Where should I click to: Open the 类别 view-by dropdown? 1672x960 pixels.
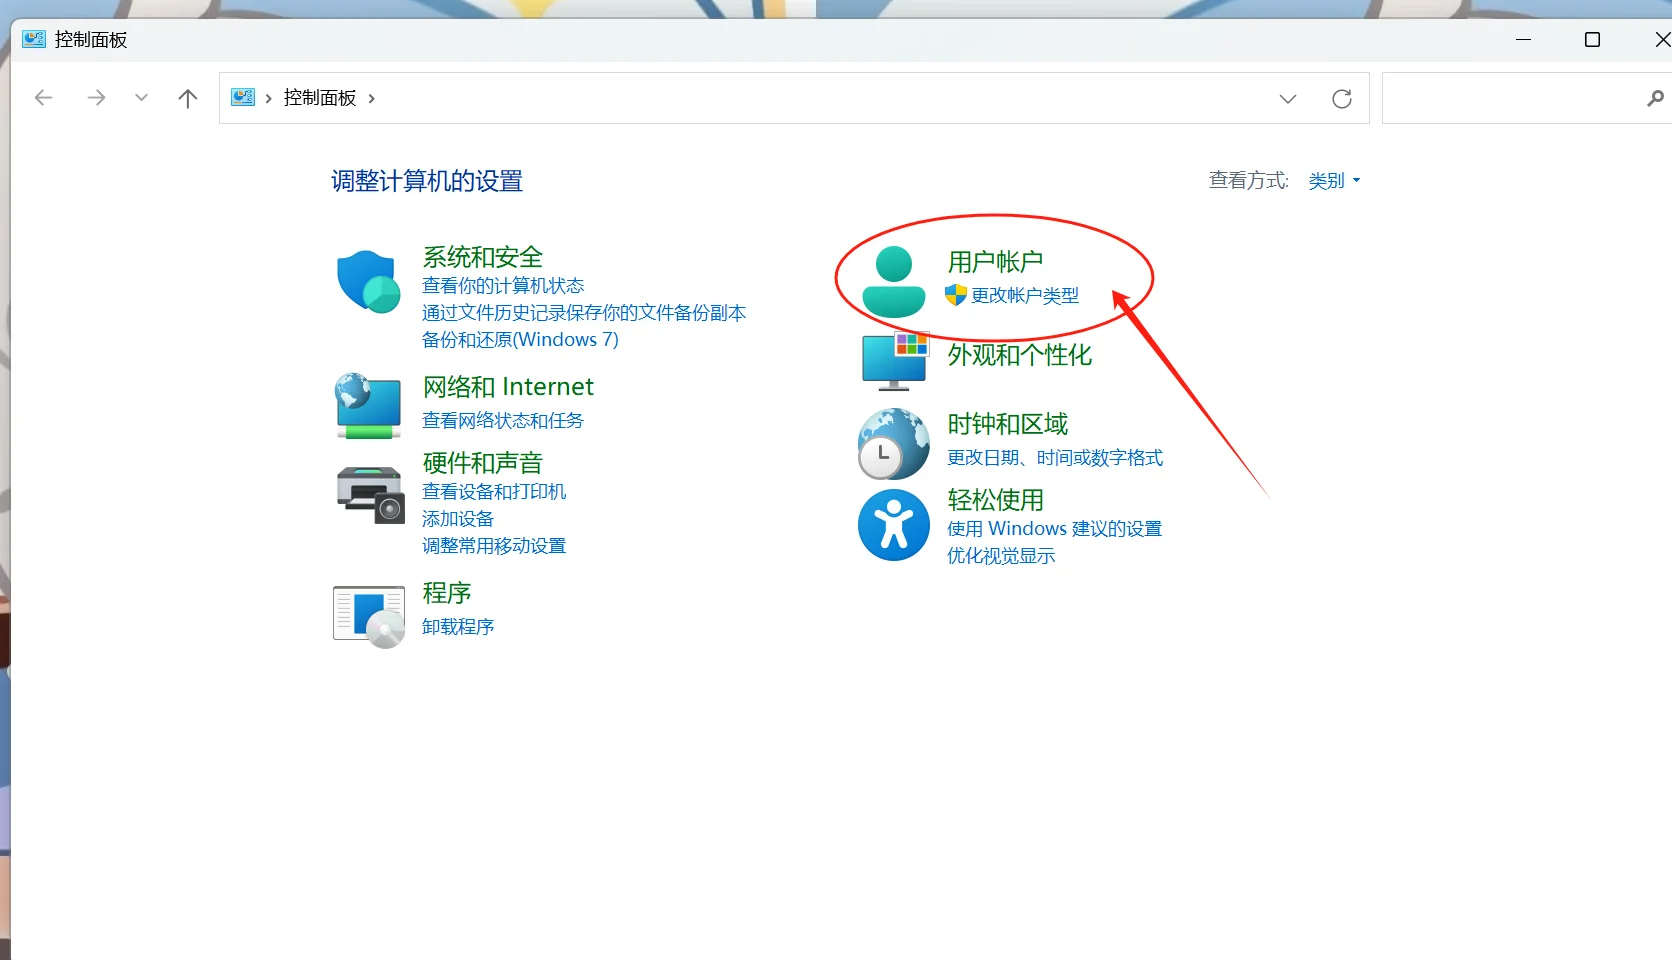coord(1334,181)
